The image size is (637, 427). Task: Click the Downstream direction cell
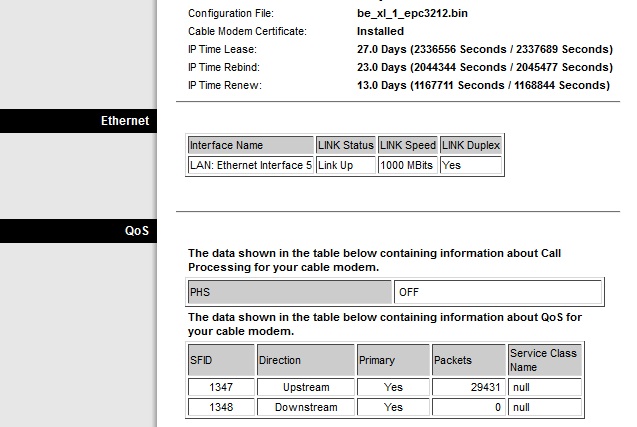tap(305, 408)
